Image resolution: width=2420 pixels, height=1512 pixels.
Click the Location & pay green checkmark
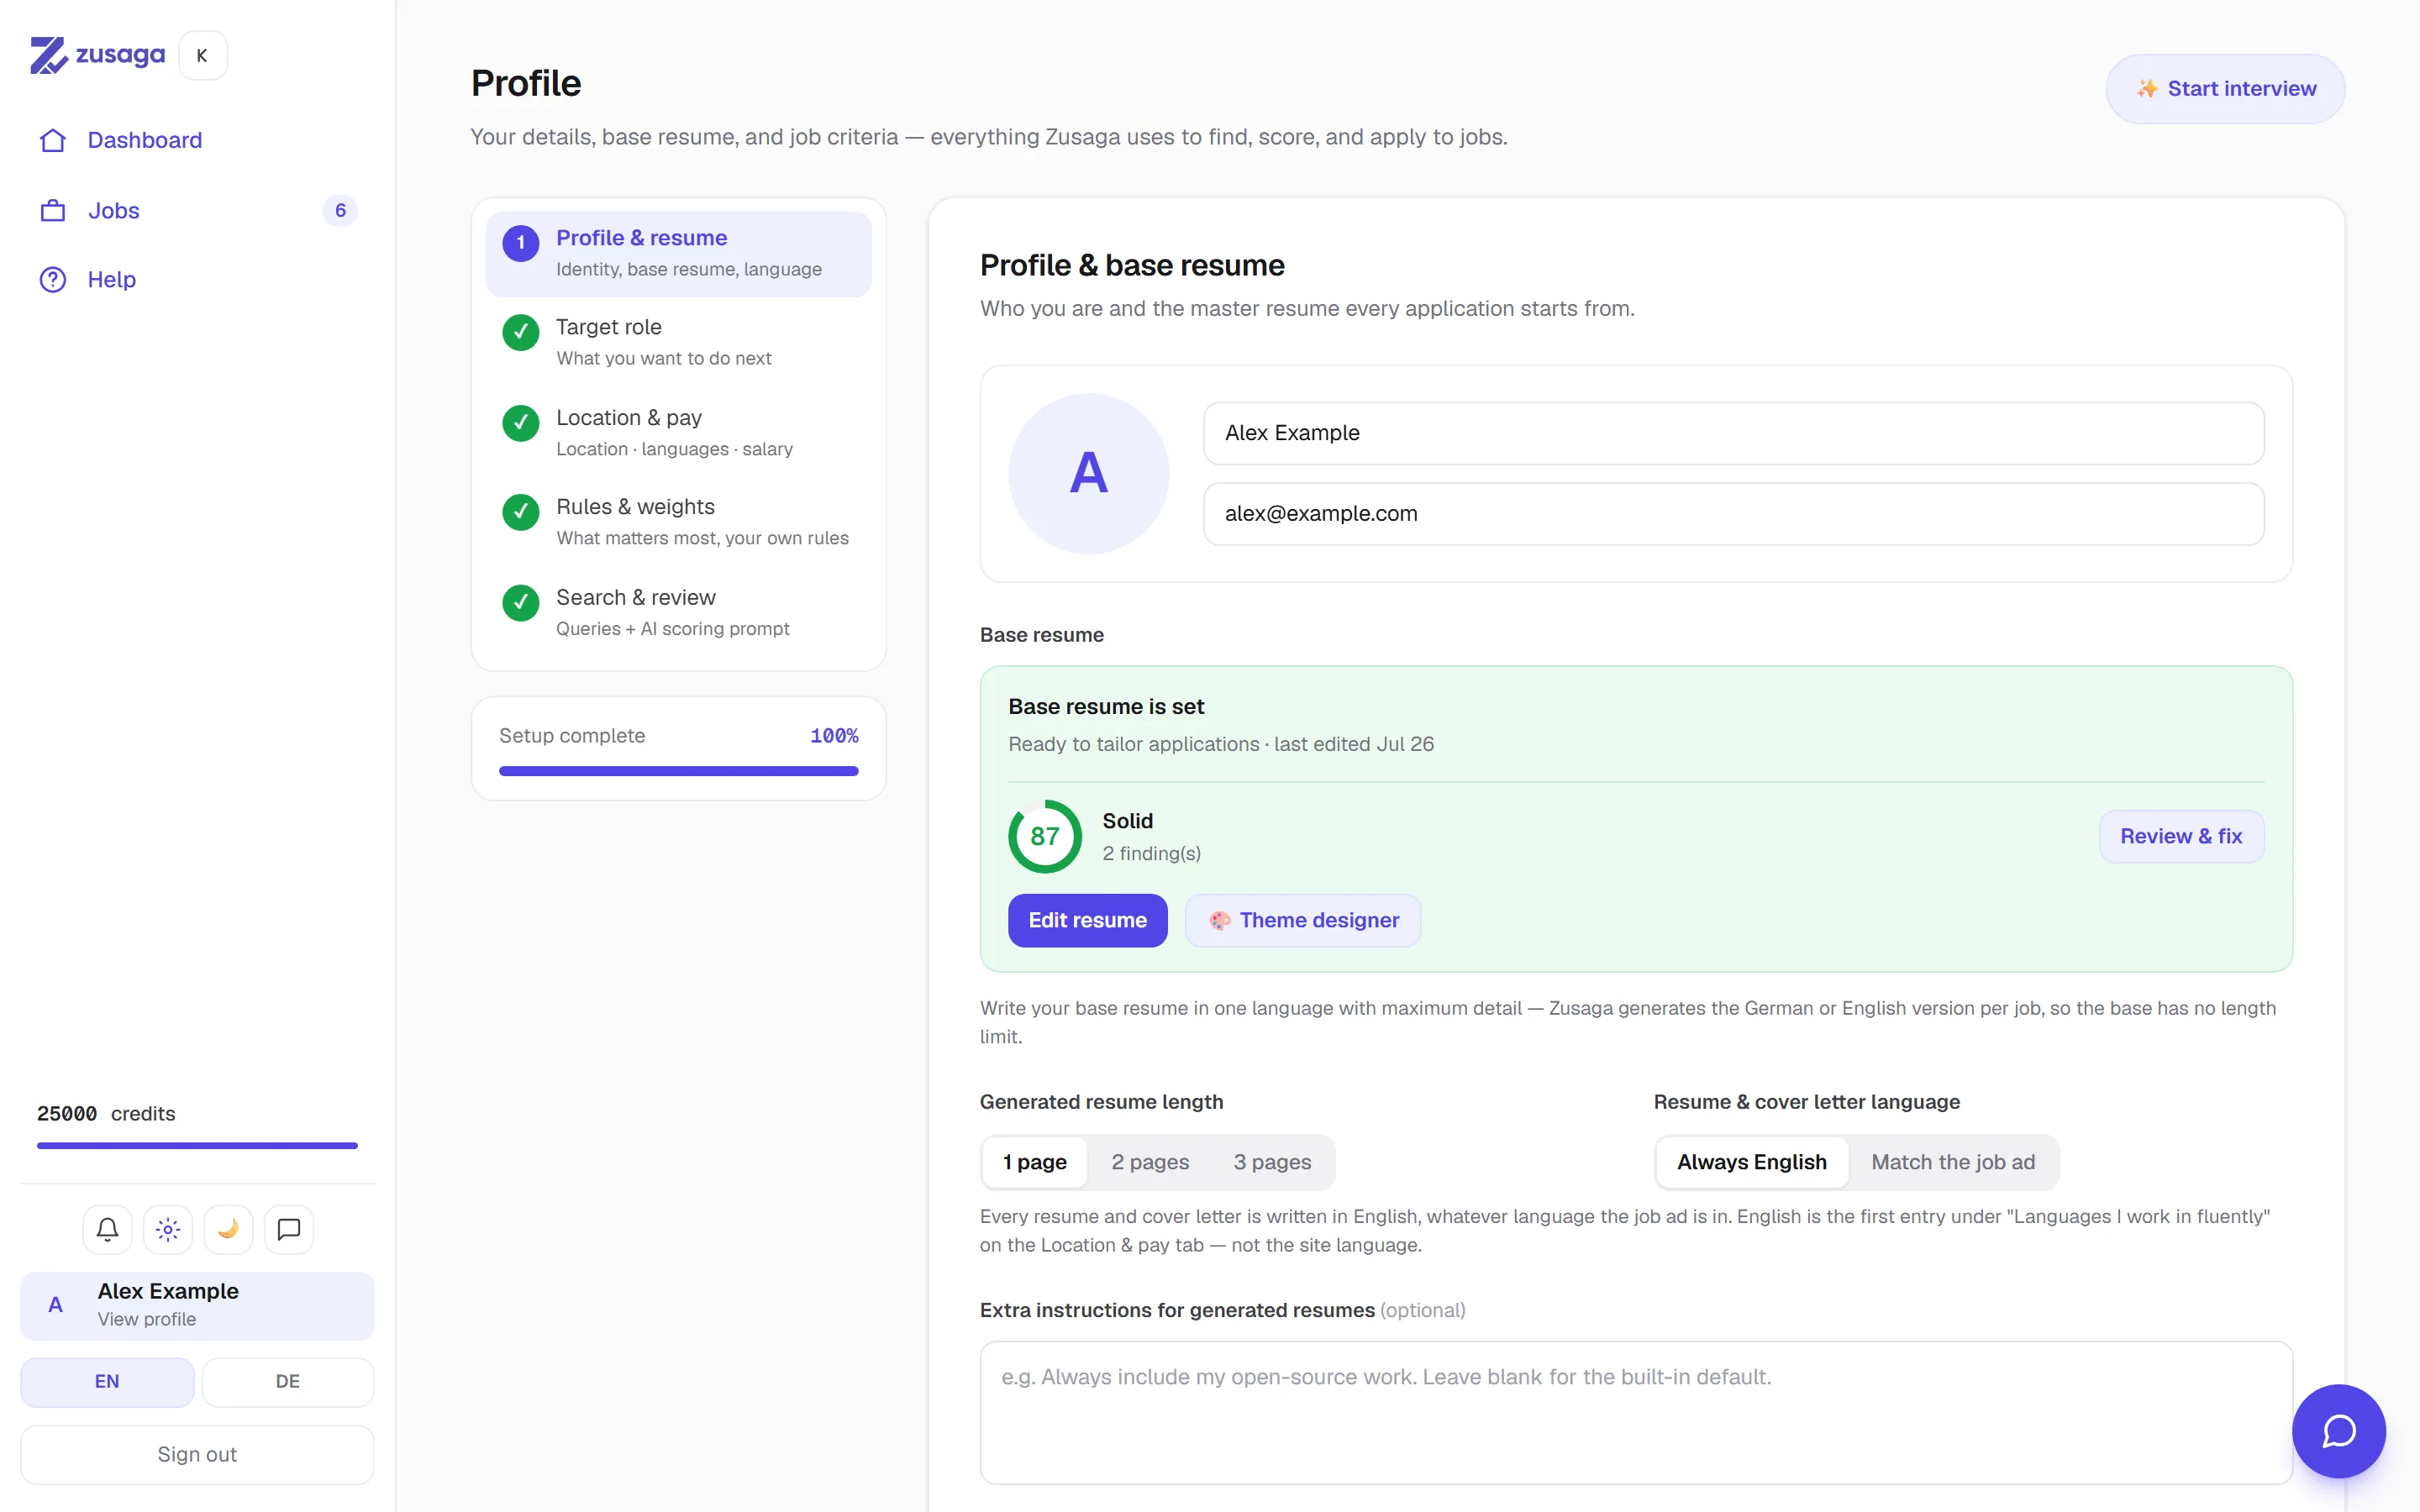click(x=520, y=423)
